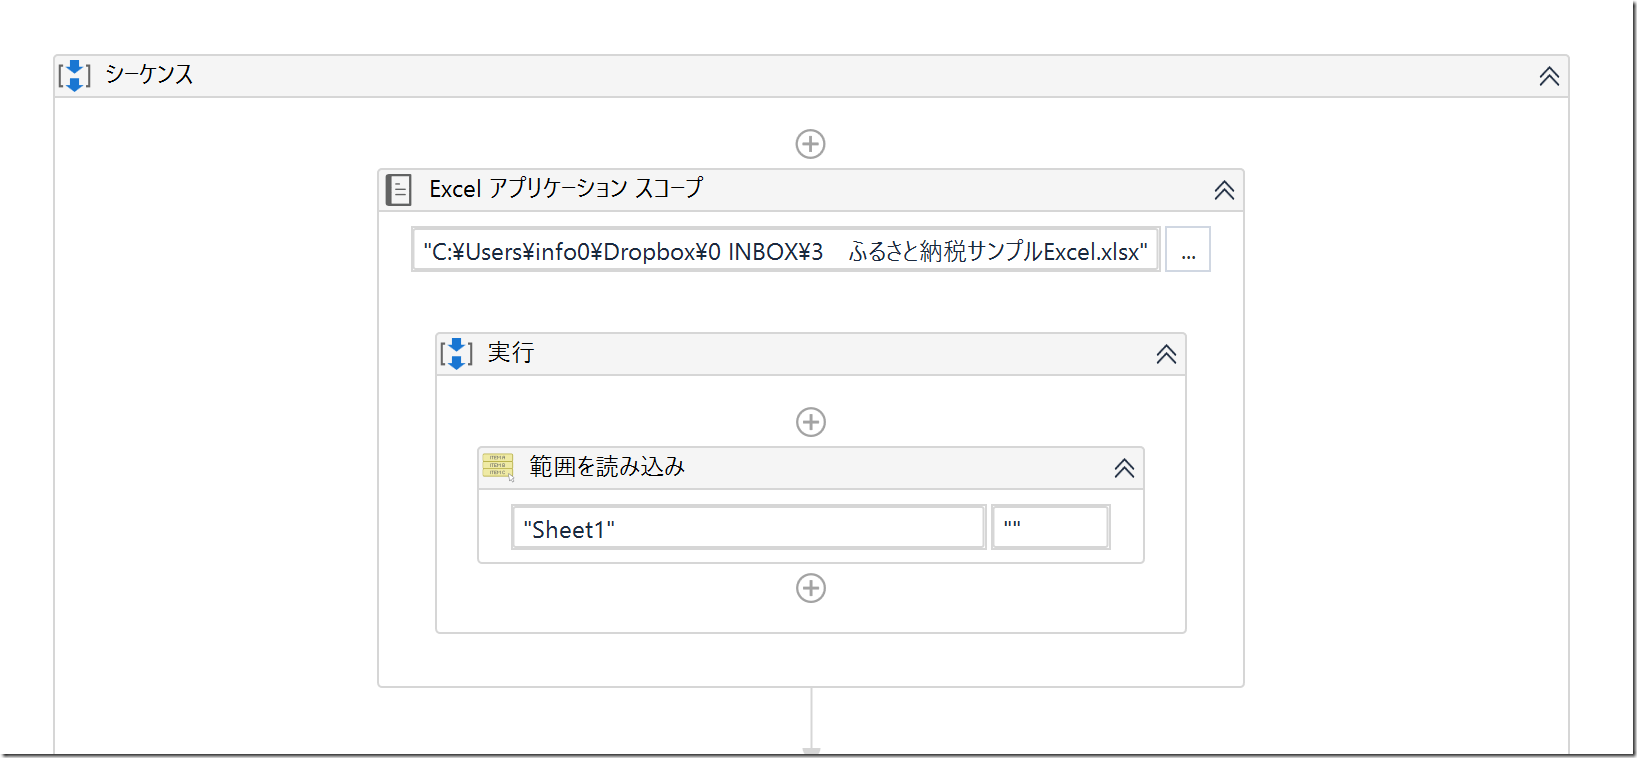Collapse the シーケンス container
Viewport: 1637px width, 758px height.
point(1549,76)
